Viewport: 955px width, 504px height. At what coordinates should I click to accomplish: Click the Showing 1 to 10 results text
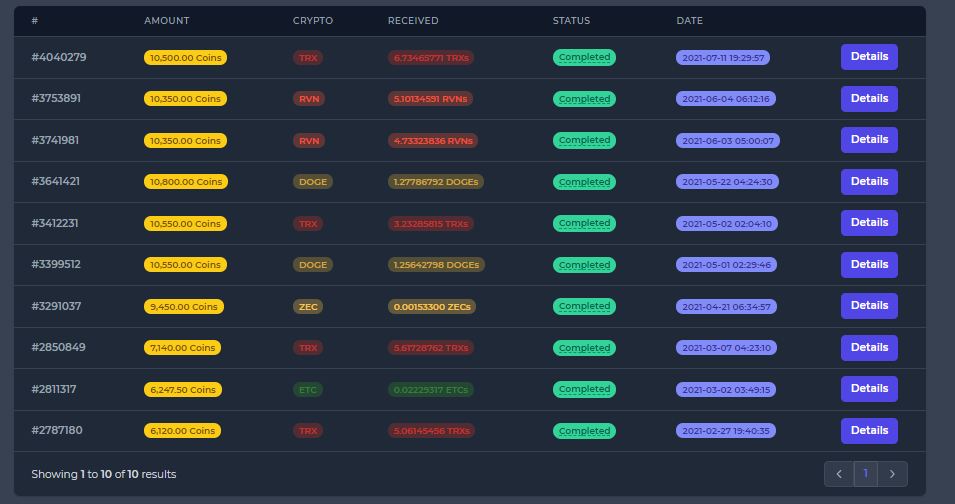pyautogui.click(x=104, y=474)
